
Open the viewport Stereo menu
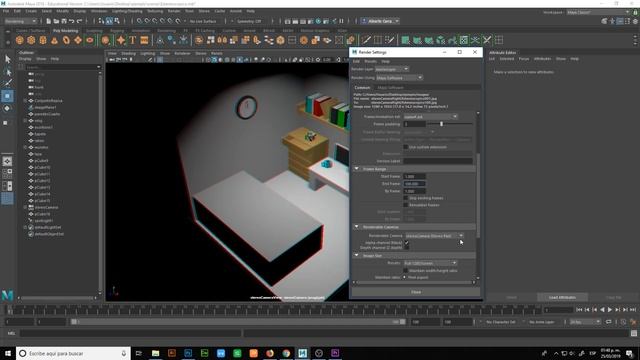click(x=201, y=53)
